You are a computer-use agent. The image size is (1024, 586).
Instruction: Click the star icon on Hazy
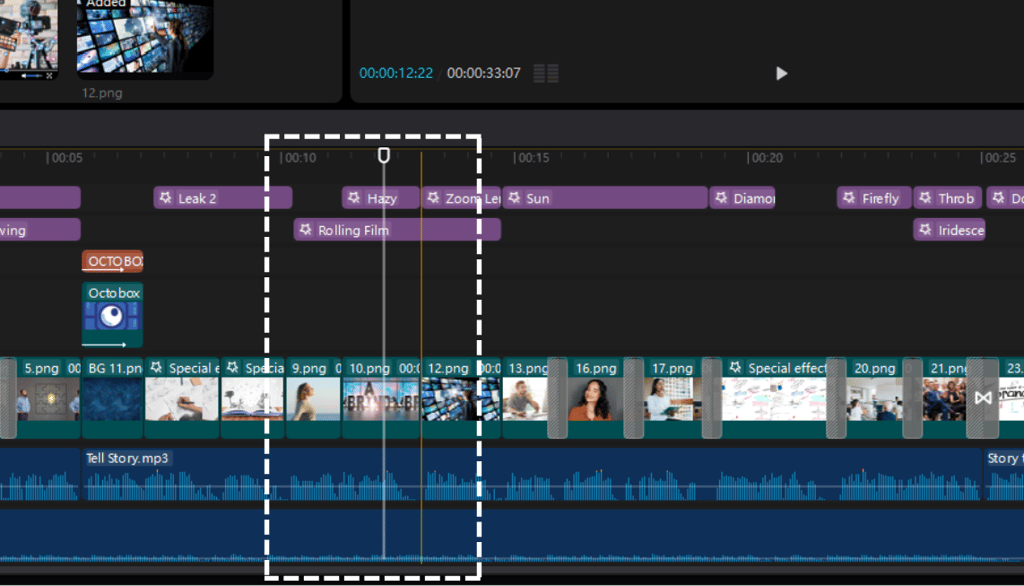click(354, 197)
